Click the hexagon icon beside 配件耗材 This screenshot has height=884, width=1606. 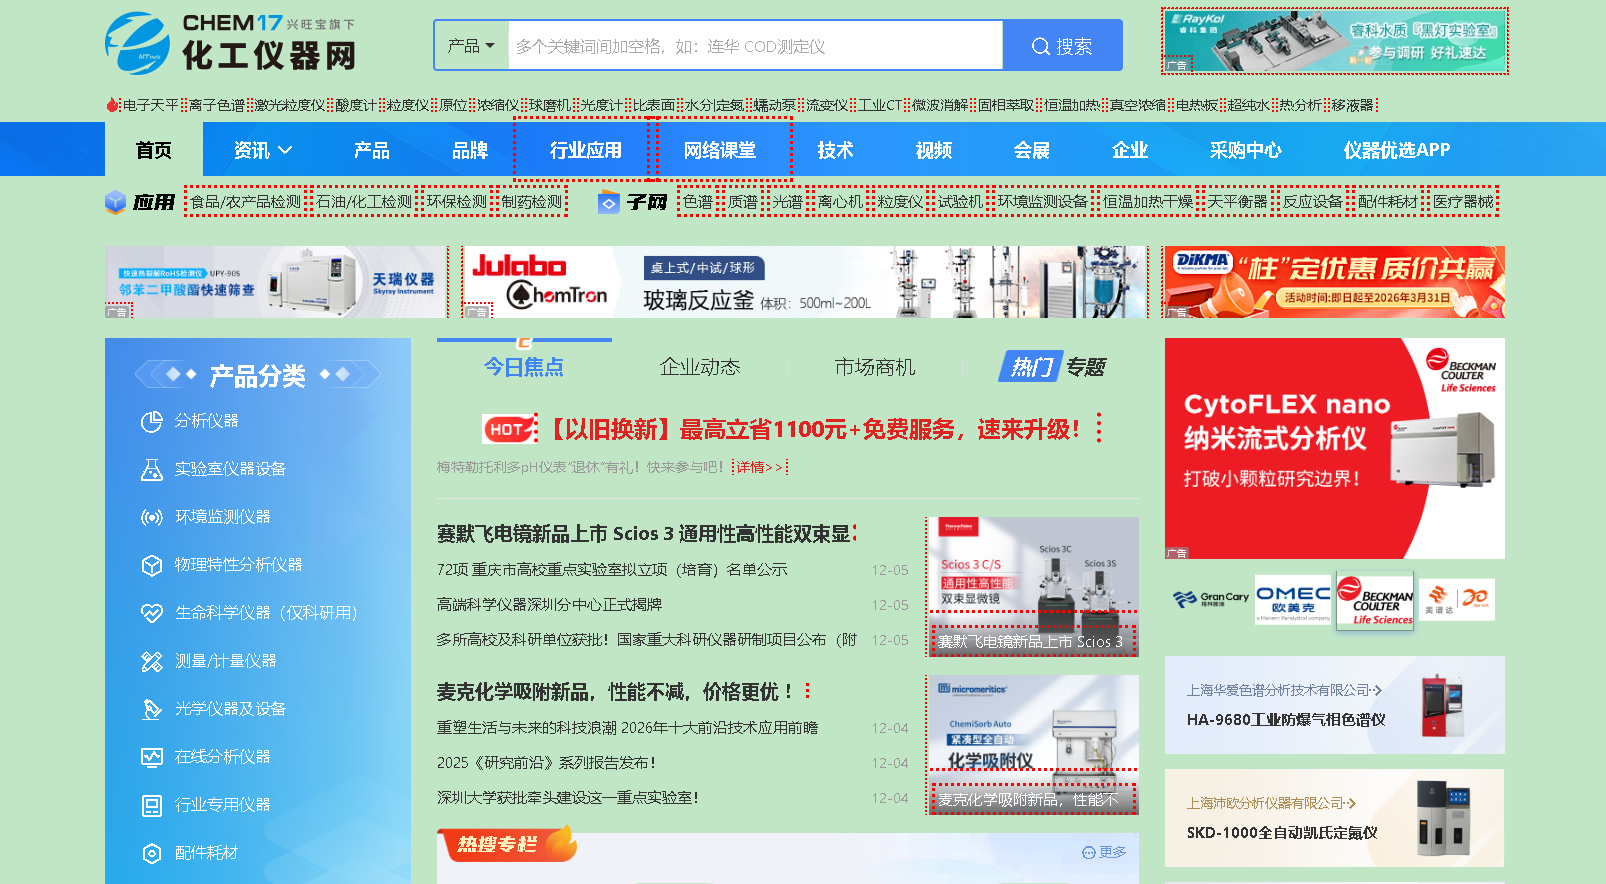(152, 854)
